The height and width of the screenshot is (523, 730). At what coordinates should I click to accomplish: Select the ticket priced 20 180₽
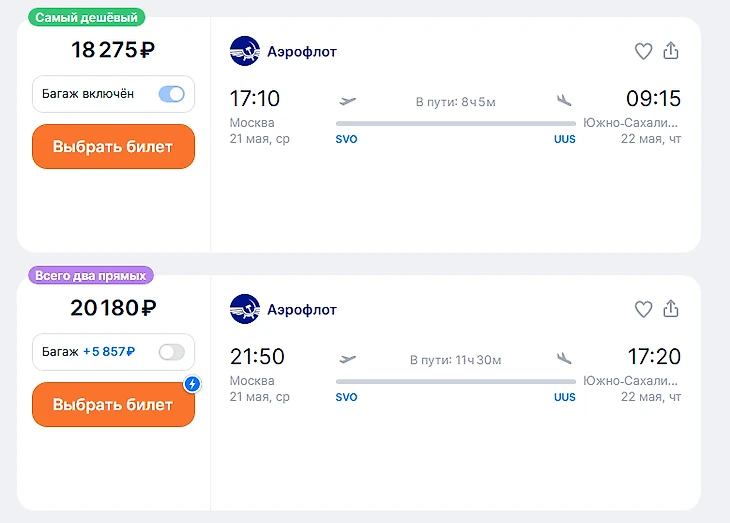[x=113, y=405]
